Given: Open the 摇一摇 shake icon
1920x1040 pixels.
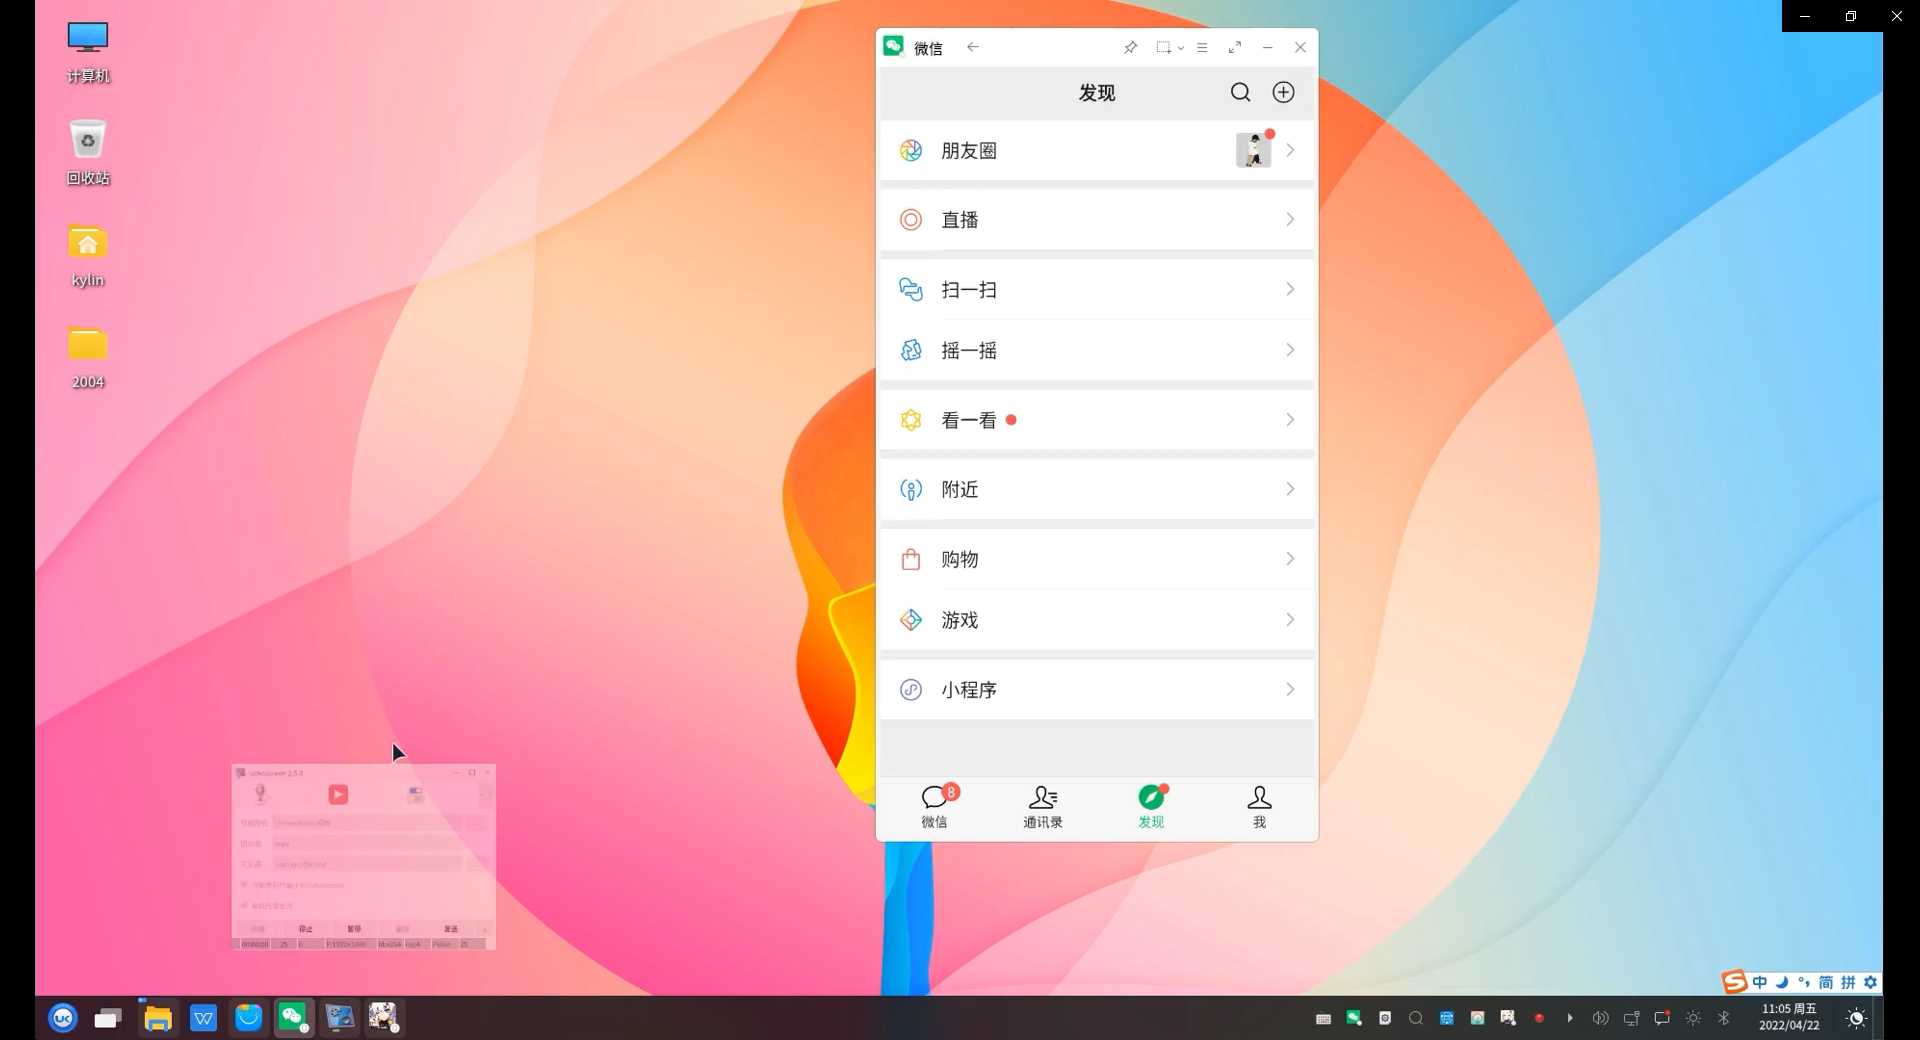Looking at the screenshot, I should click(911, 350).
